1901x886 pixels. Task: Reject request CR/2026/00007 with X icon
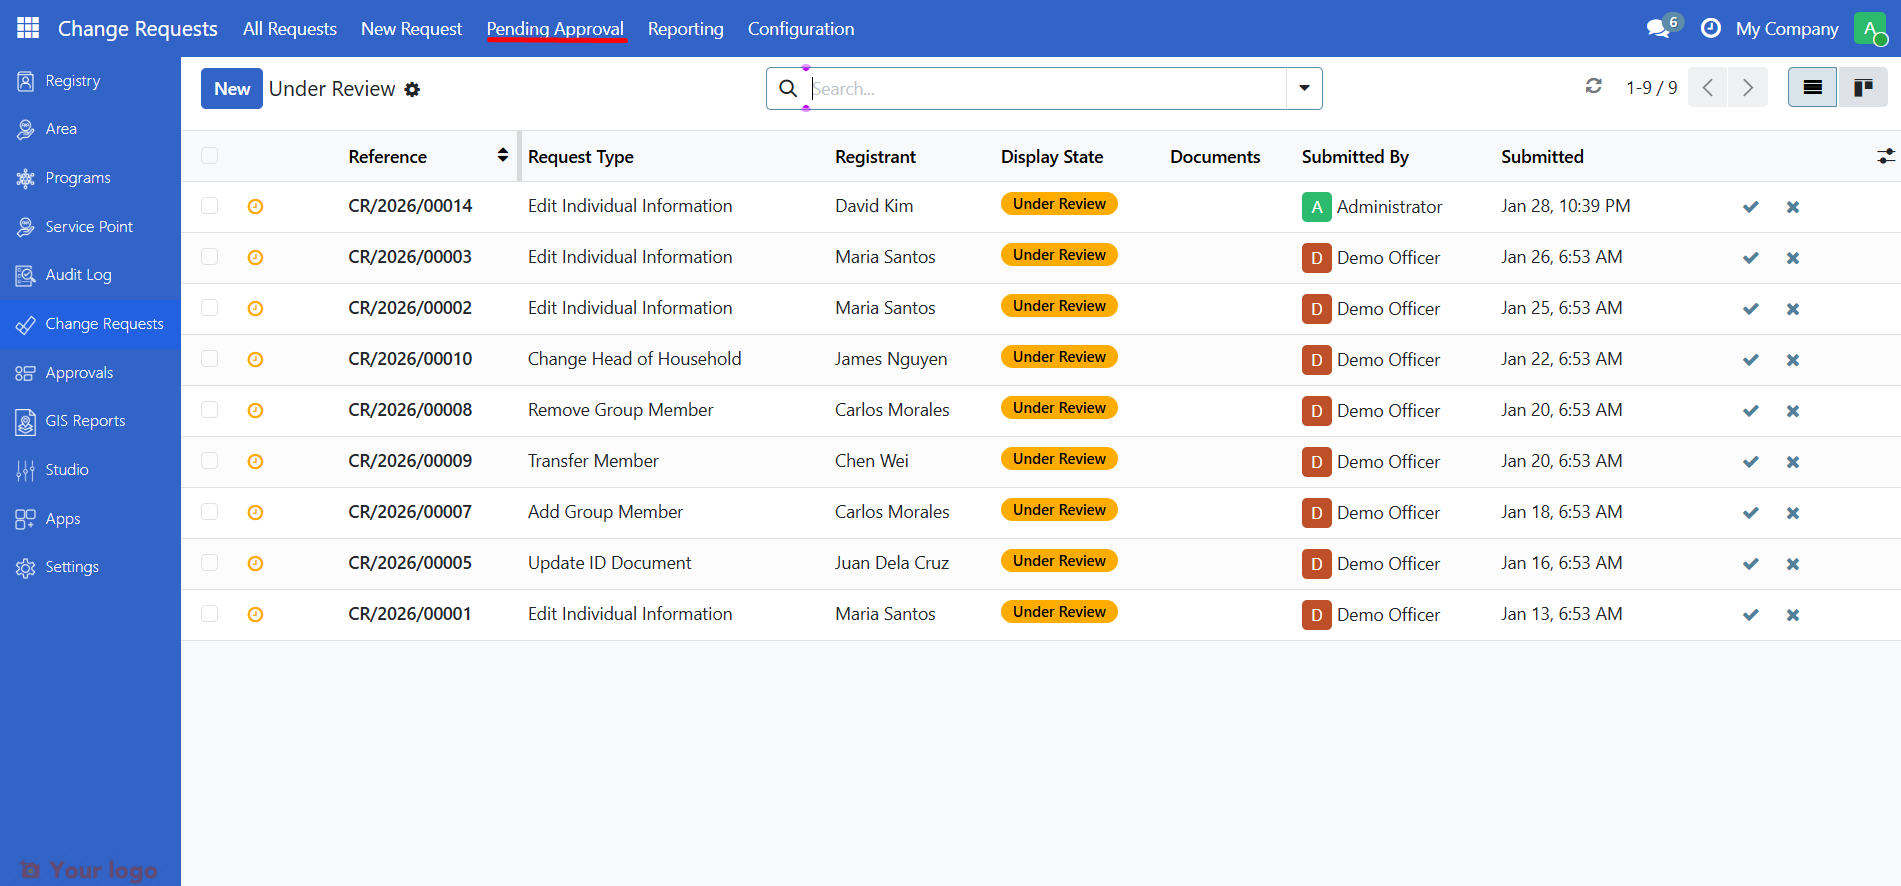(x=1793, y=513)
